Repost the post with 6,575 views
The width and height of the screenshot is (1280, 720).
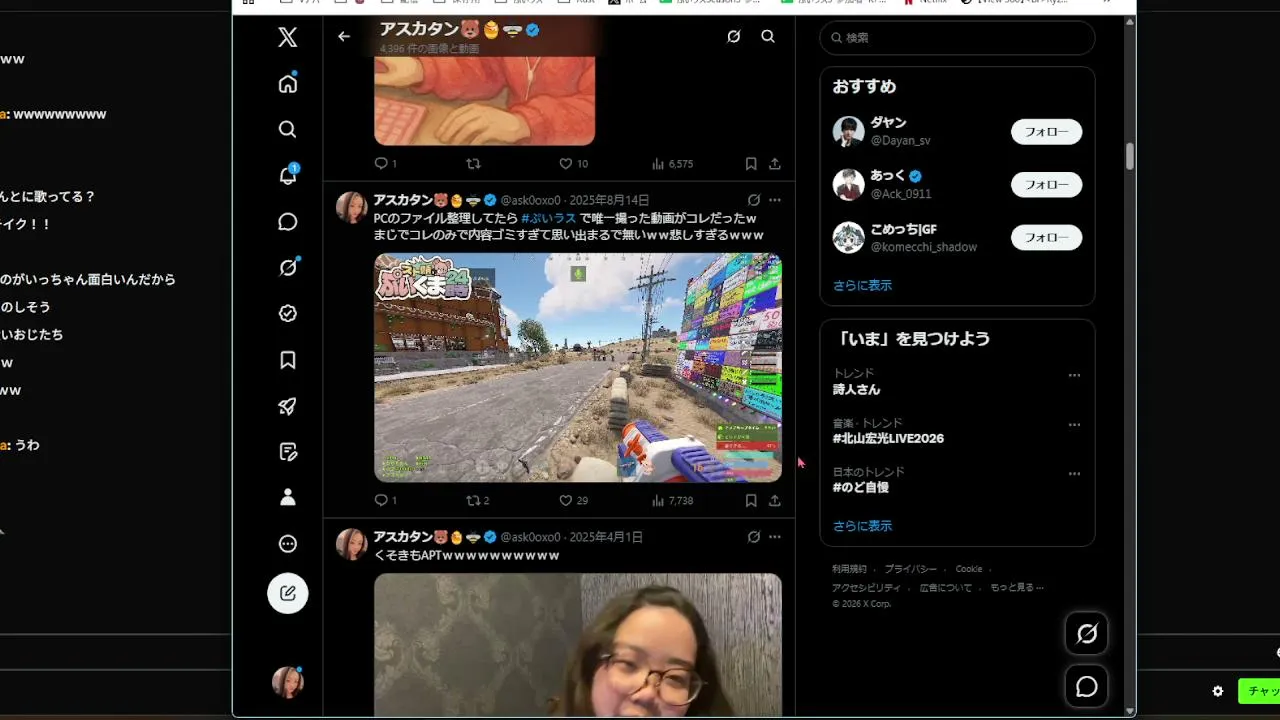(x=474, y=163)
